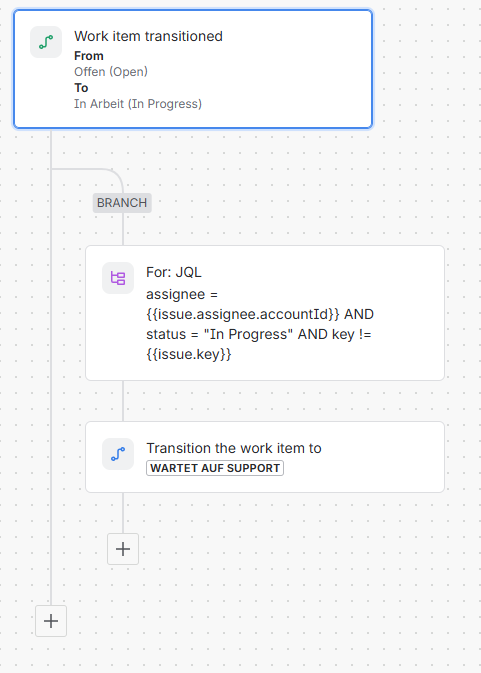
Task: Click the Work item transitioned heading
Action: 148,36
